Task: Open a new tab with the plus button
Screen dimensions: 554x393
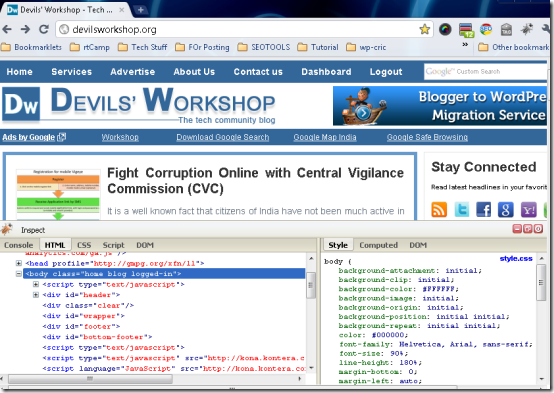Action: coord(141,10)
